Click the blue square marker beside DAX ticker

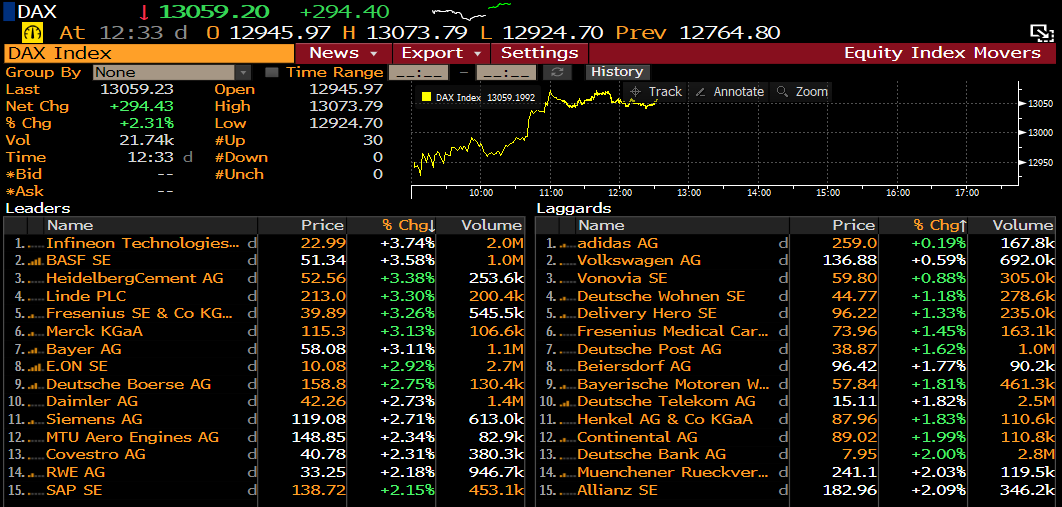[x=9, y=11]
